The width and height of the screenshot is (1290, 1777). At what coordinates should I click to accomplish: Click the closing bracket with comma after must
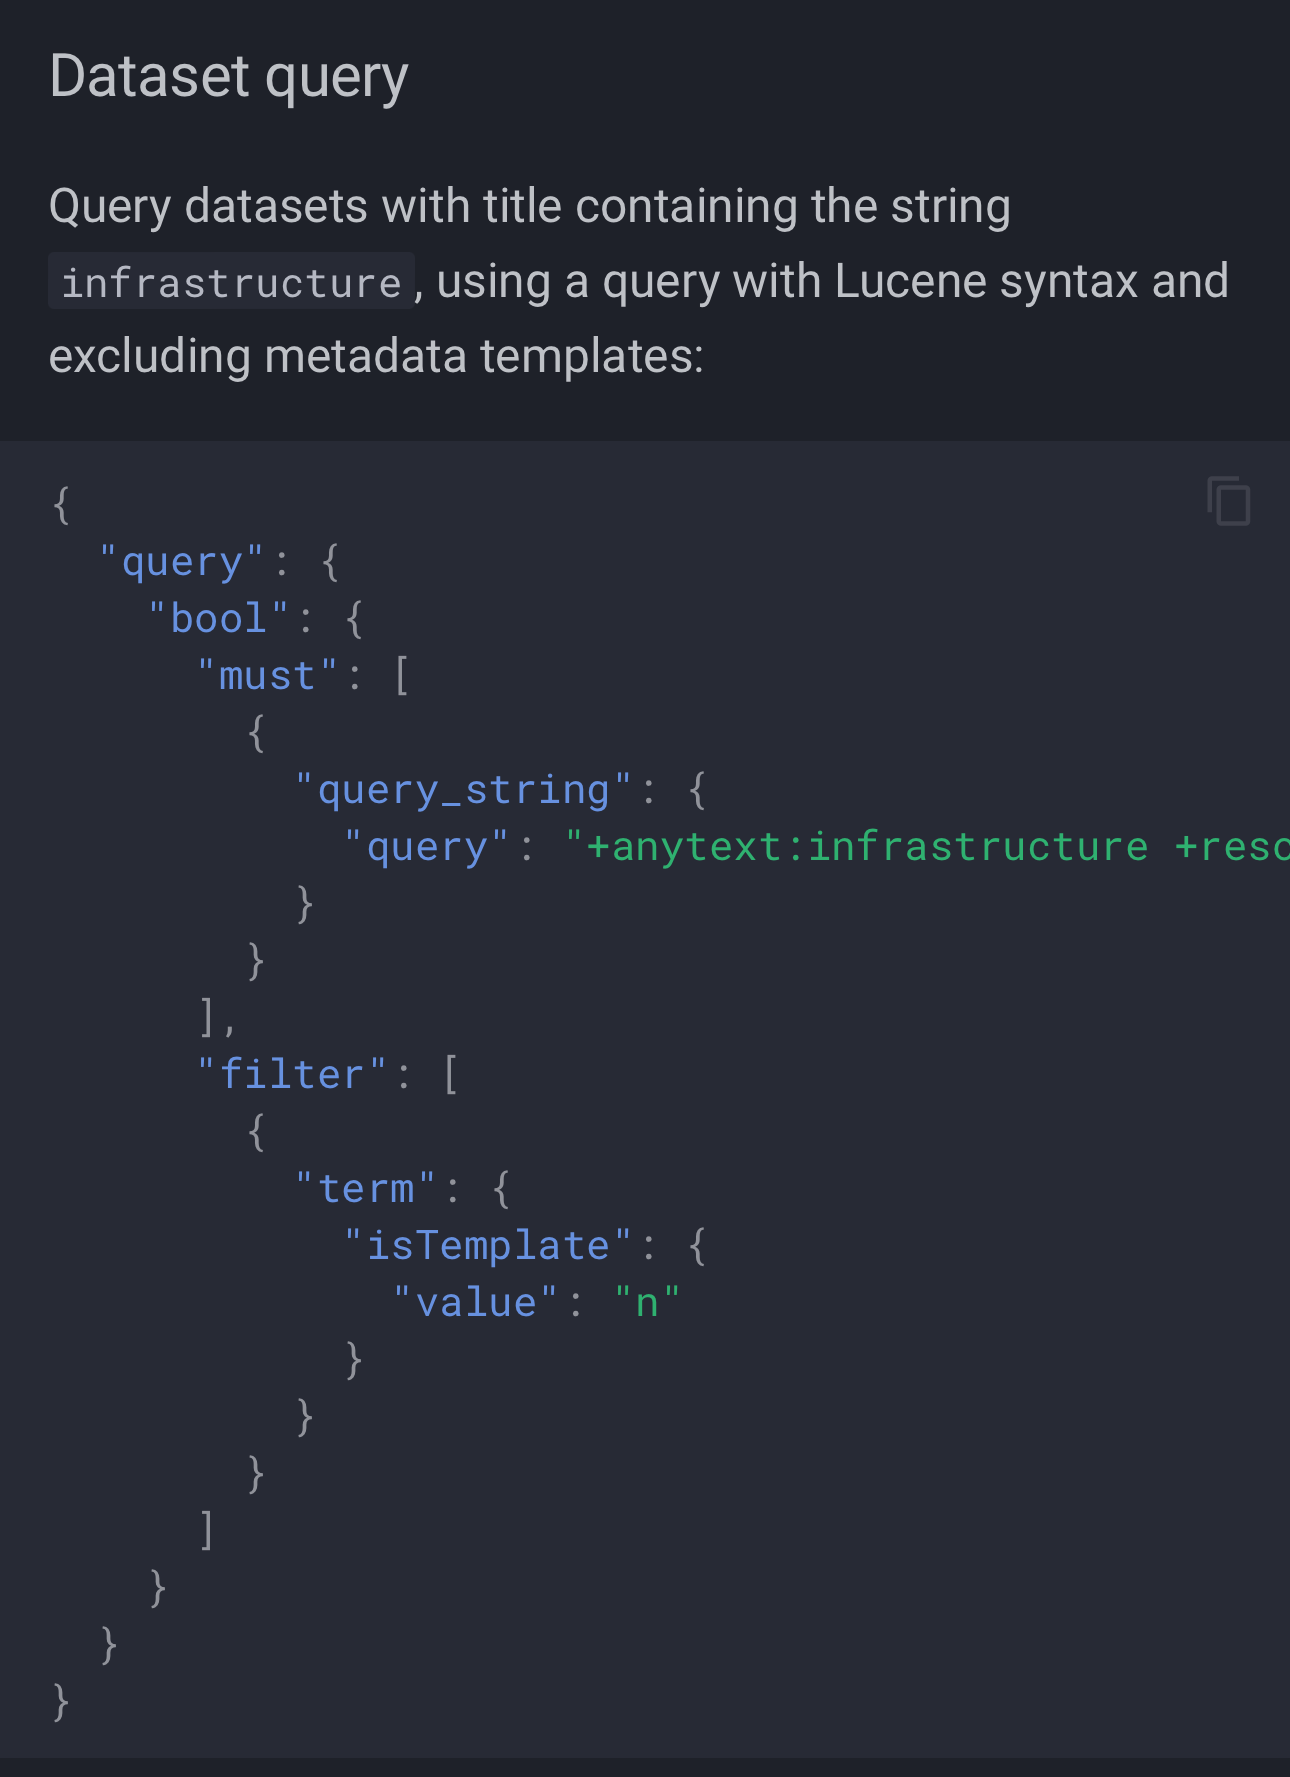coord(215,1018)
